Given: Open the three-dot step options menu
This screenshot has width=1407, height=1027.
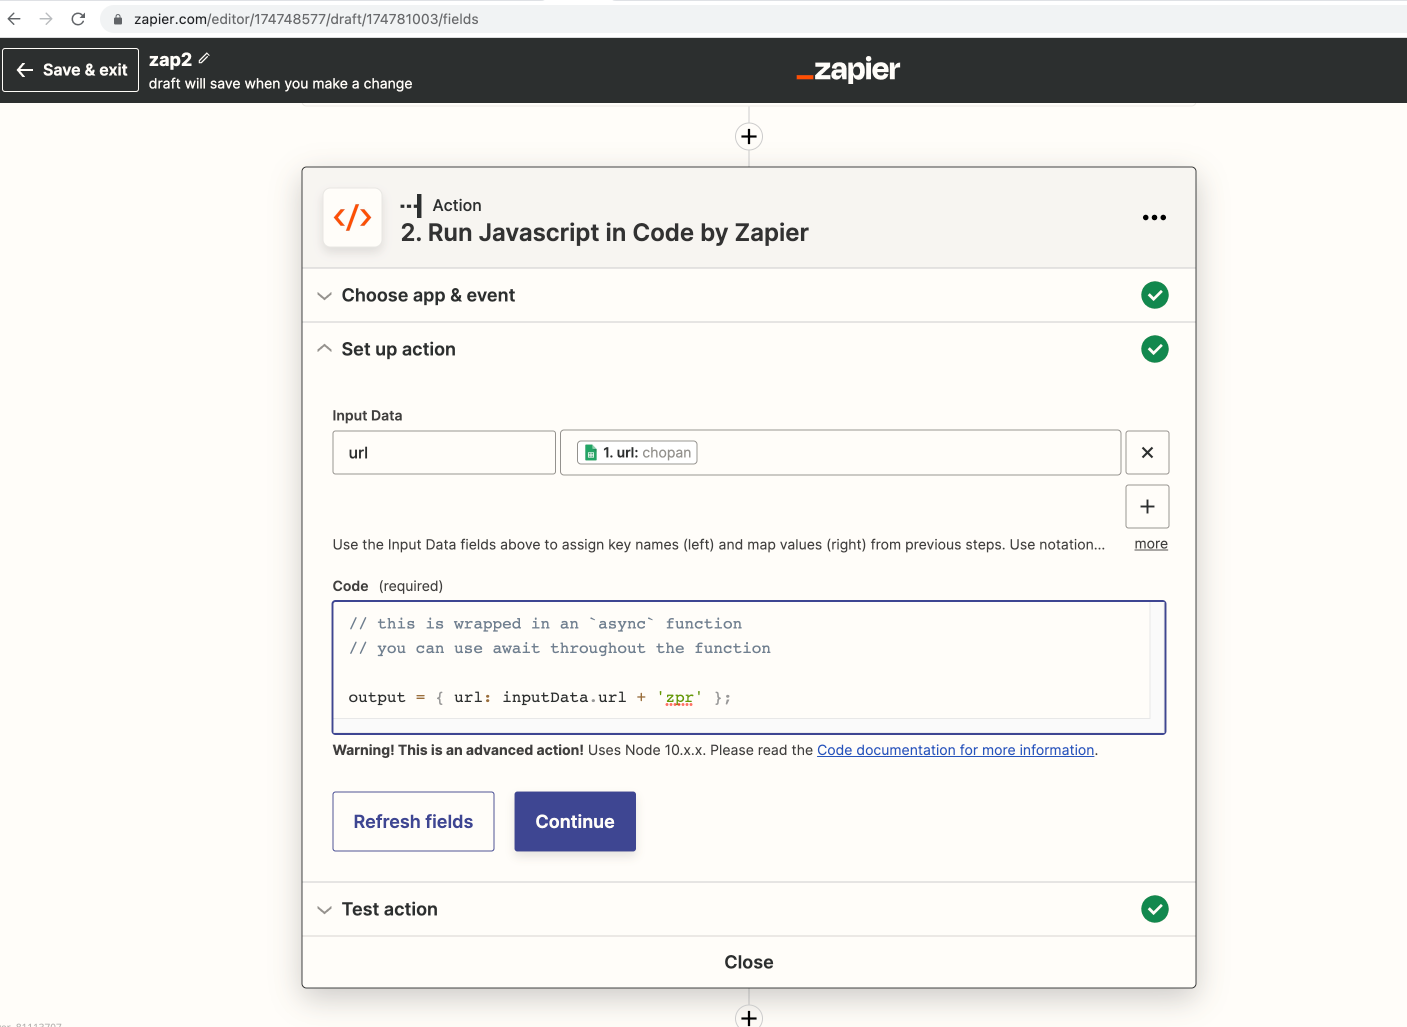Looking at the screenshot, I should coord(1154,217).
